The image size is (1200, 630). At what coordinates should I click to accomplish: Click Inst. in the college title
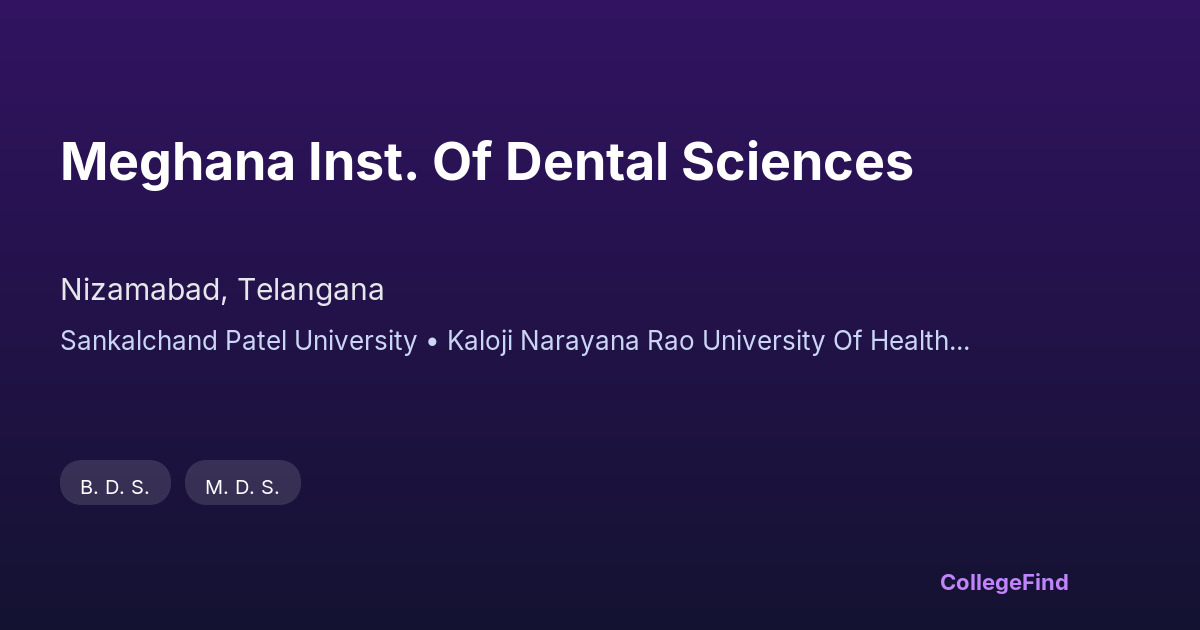(x=364, y=162)
